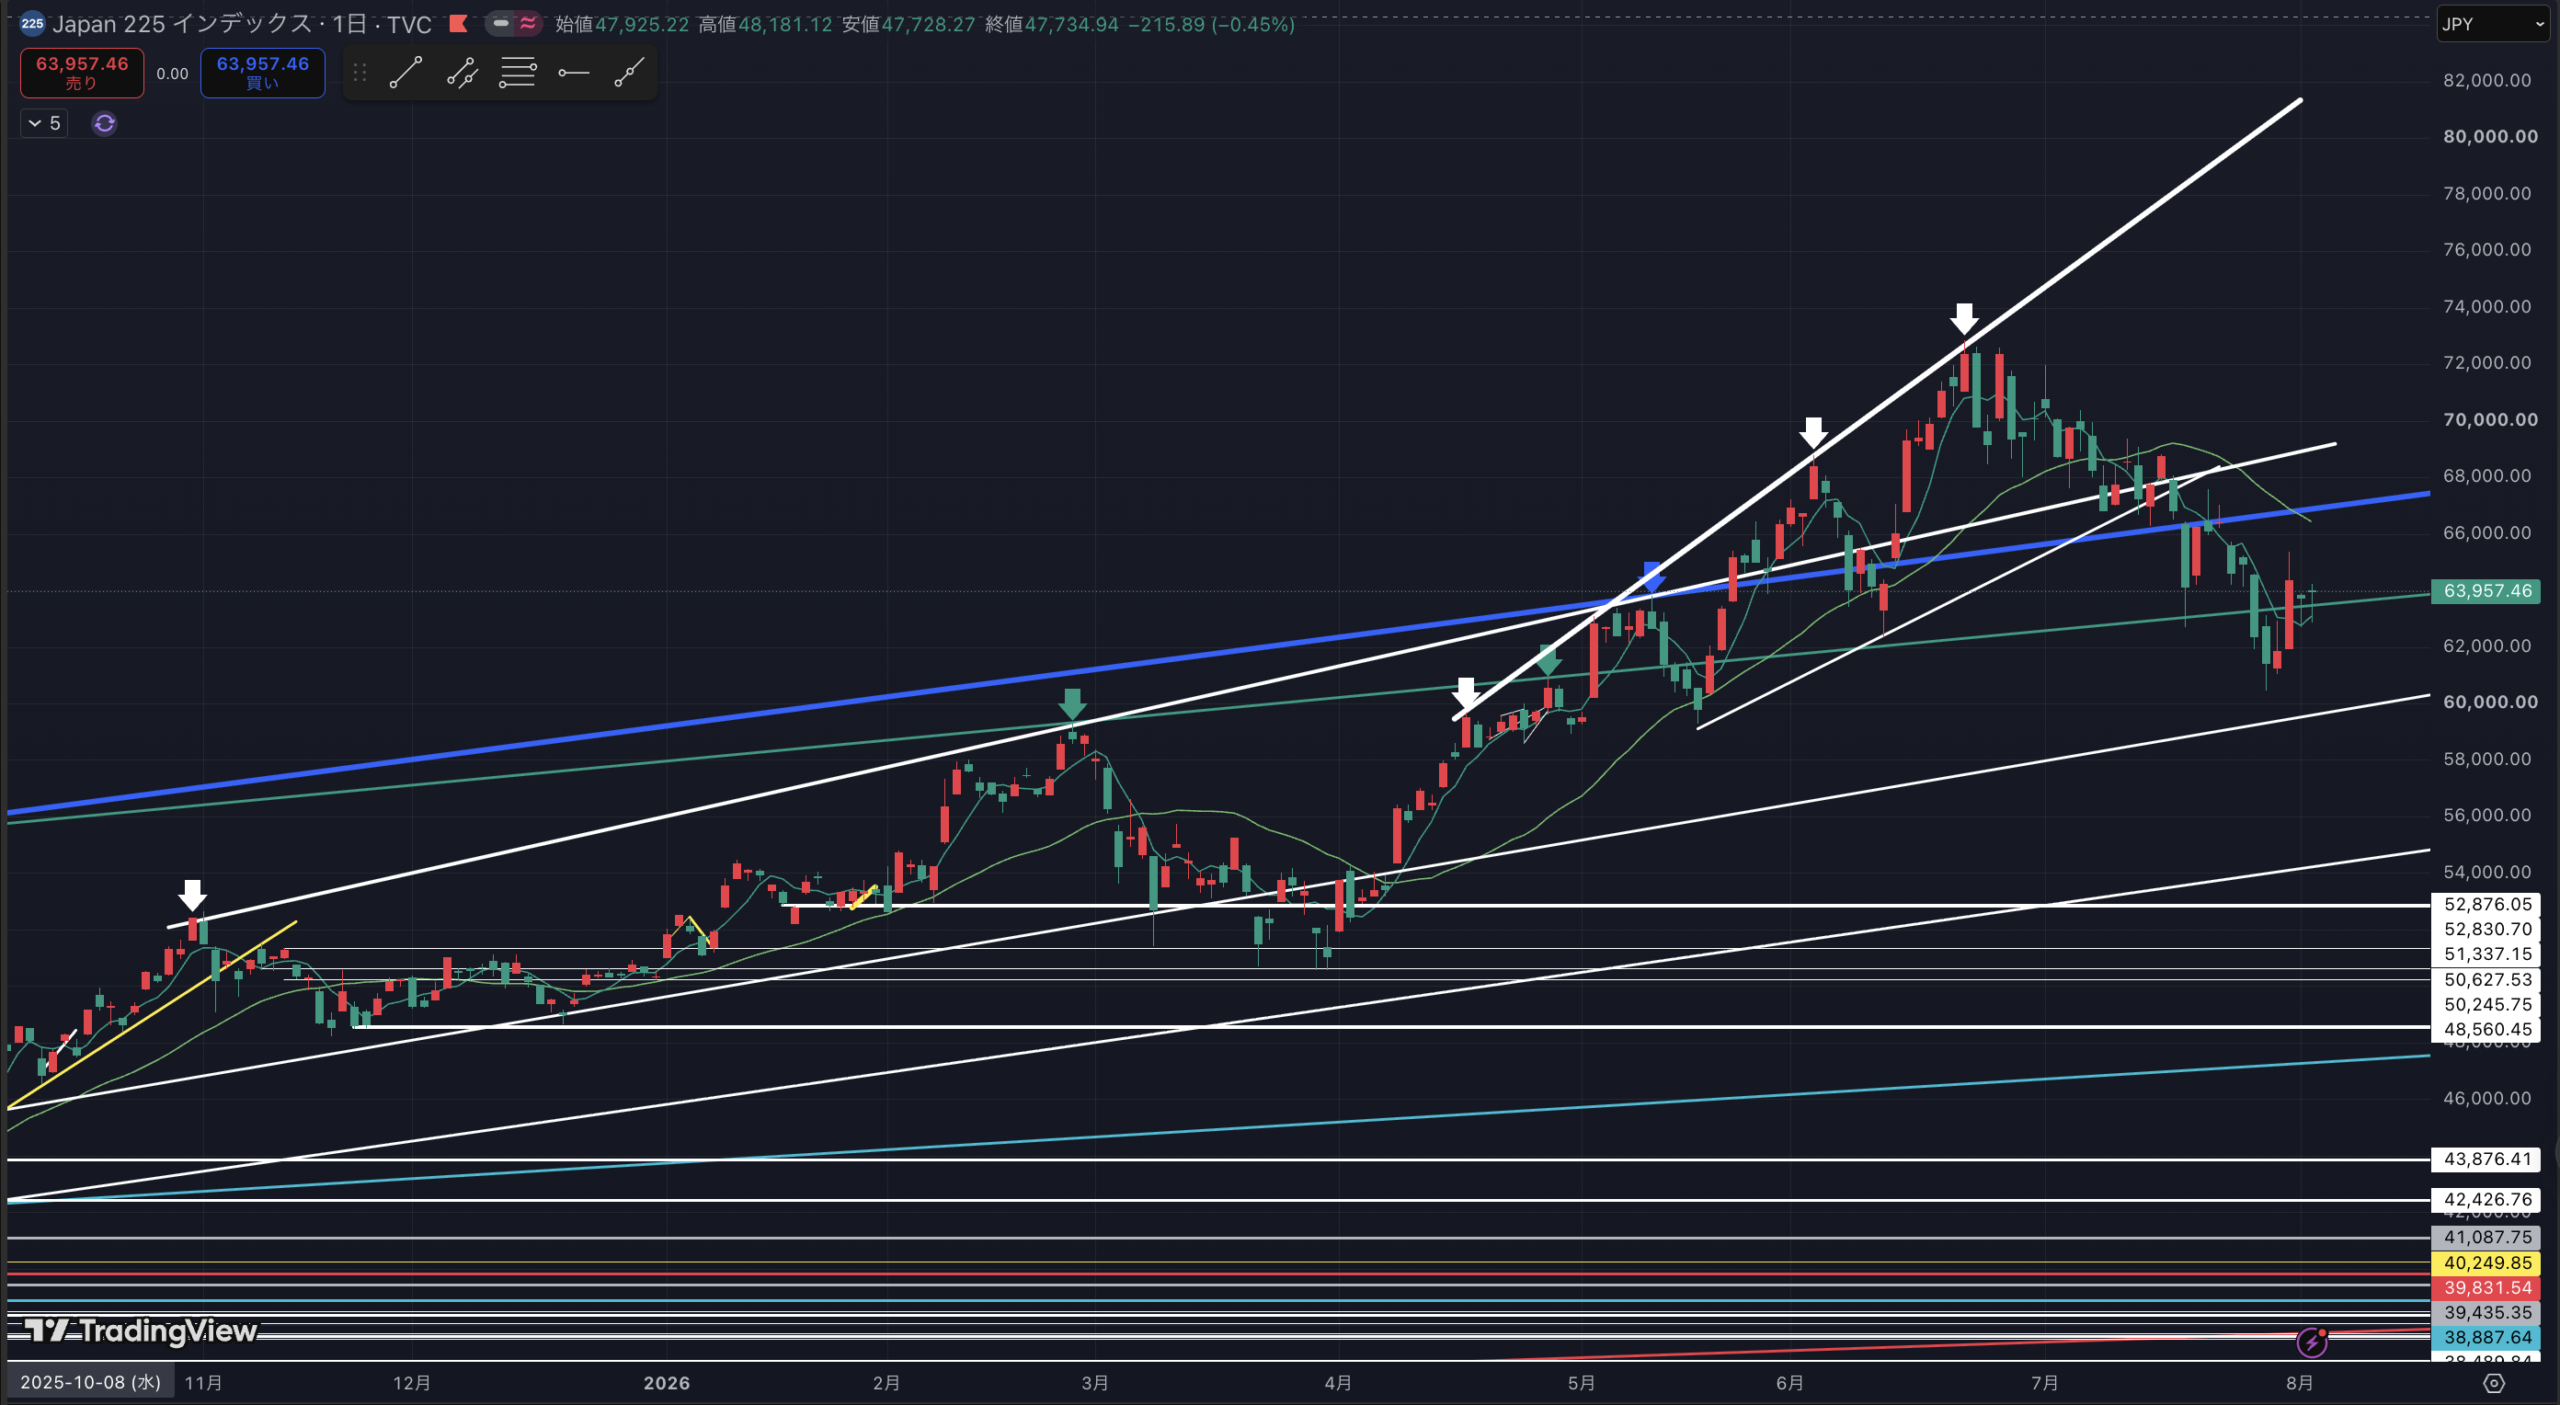
Task: Click the Japan 225 symbol logo
Action: (x=32, y=24)
